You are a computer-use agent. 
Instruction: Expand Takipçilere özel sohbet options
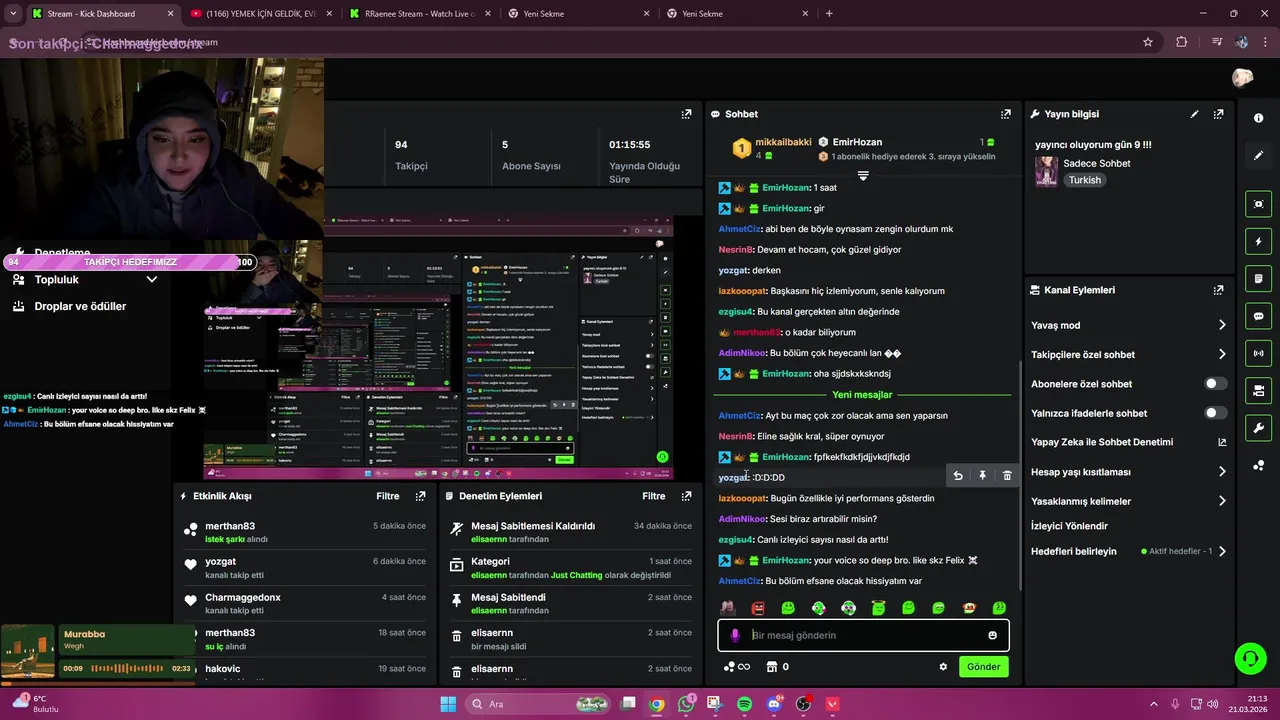(x=1222, y=354)
